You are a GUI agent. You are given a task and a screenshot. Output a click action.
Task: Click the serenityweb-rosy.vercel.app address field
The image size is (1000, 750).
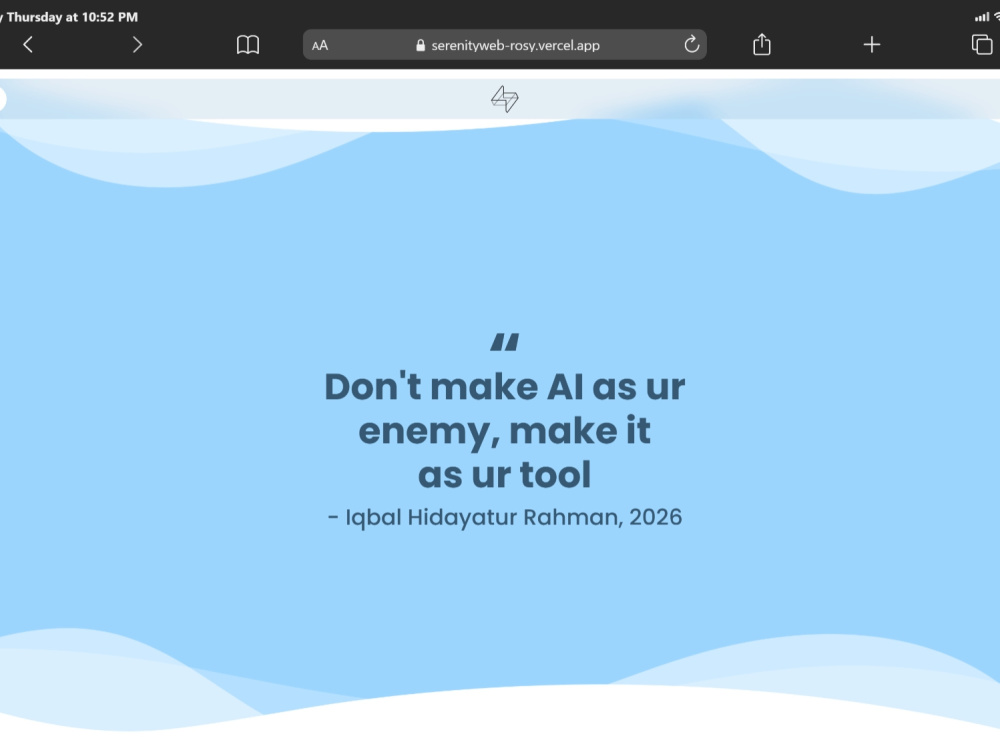[504, 45]
